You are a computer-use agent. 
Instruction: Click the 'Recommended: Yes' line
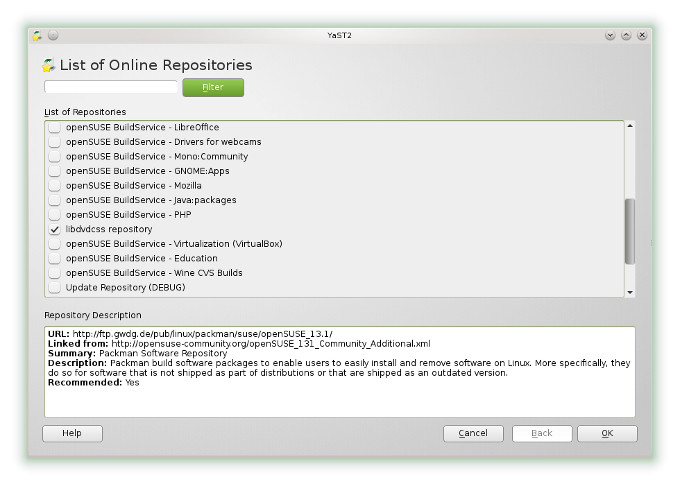(94, 382)
